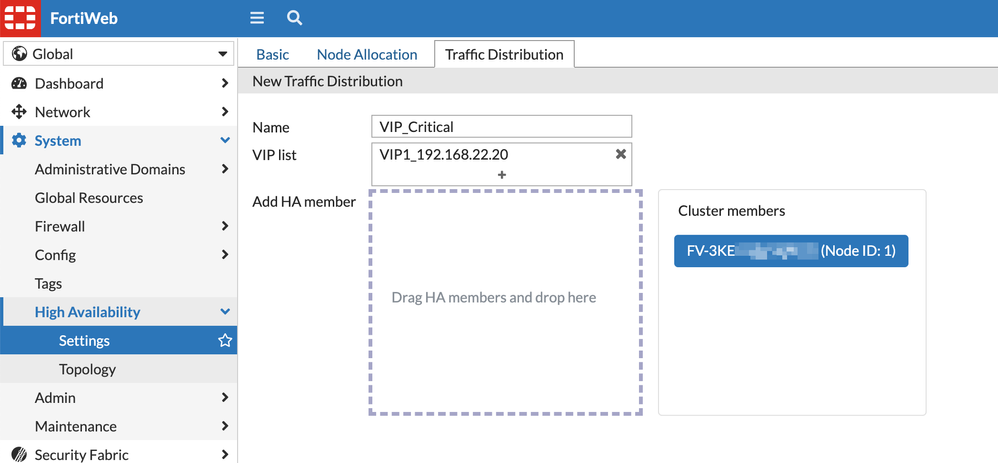Click the Network arrows icon
This screenshot has height=463, width=998.
[19, 112]
